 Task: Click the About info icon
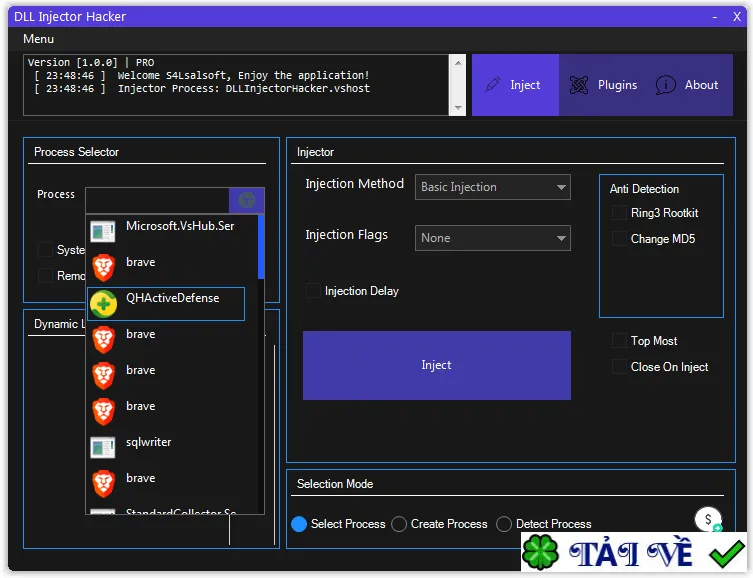(x=666, y=85)
